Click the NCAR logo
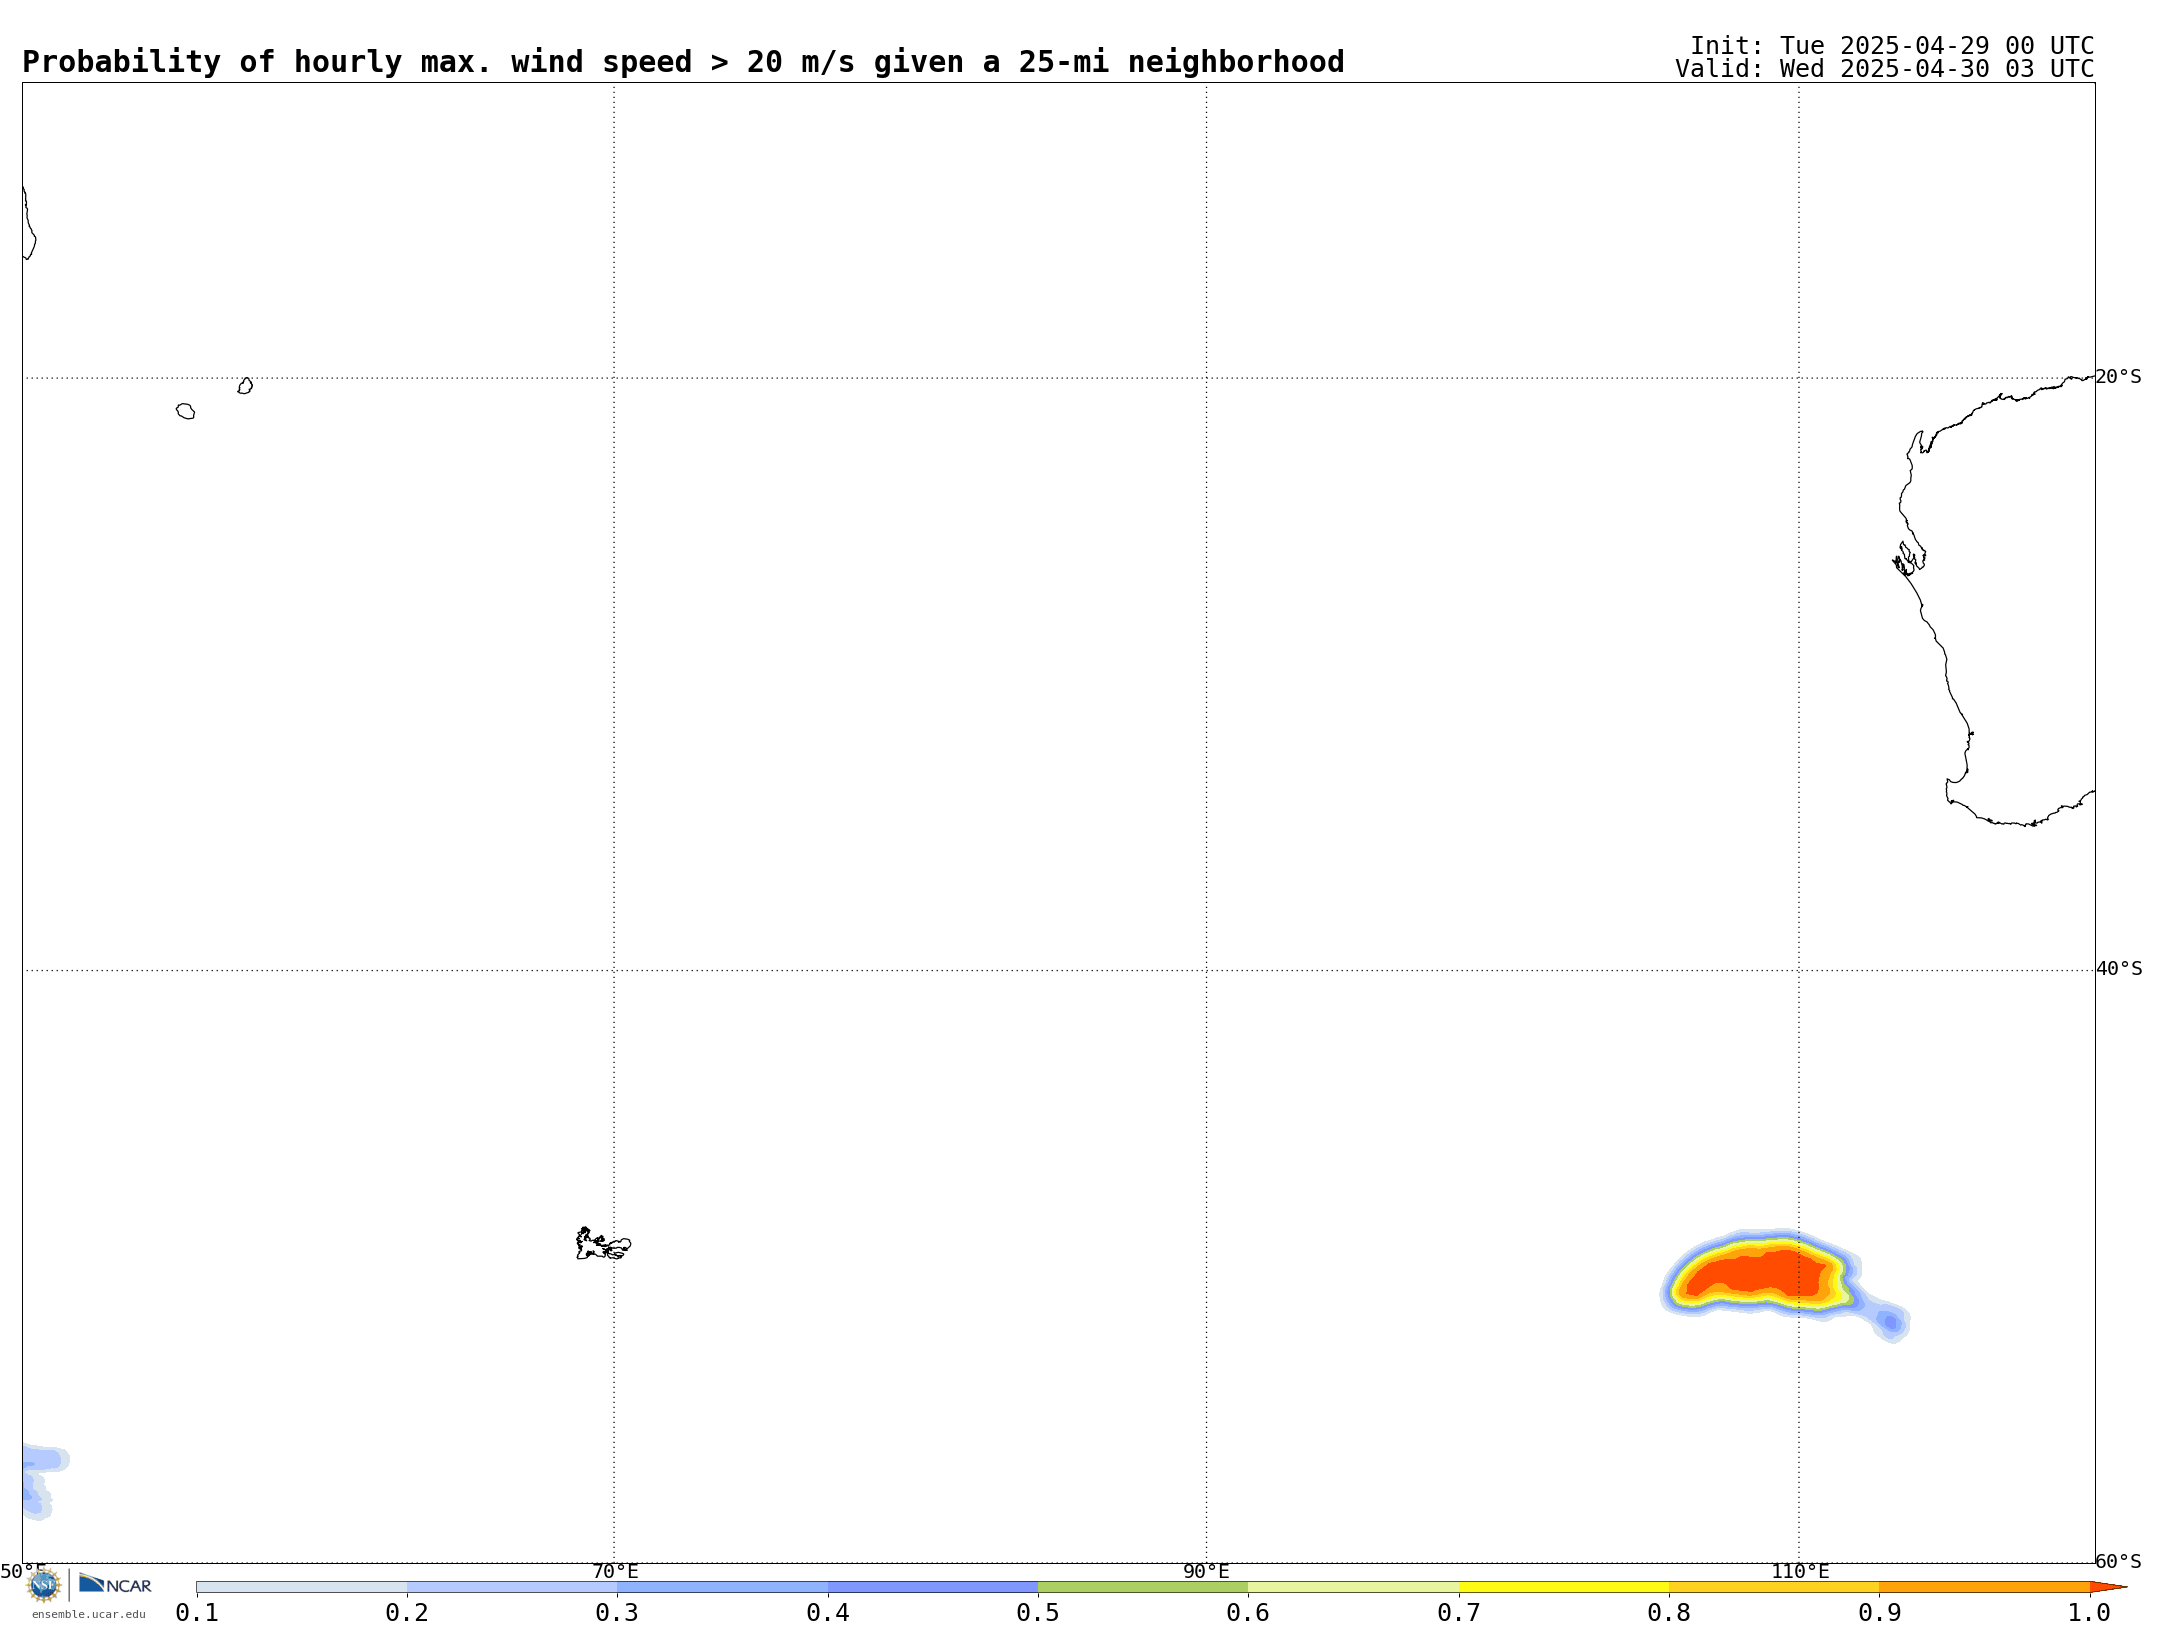The height and width of the screenshot is (1626, 2160). (115, 1584)
